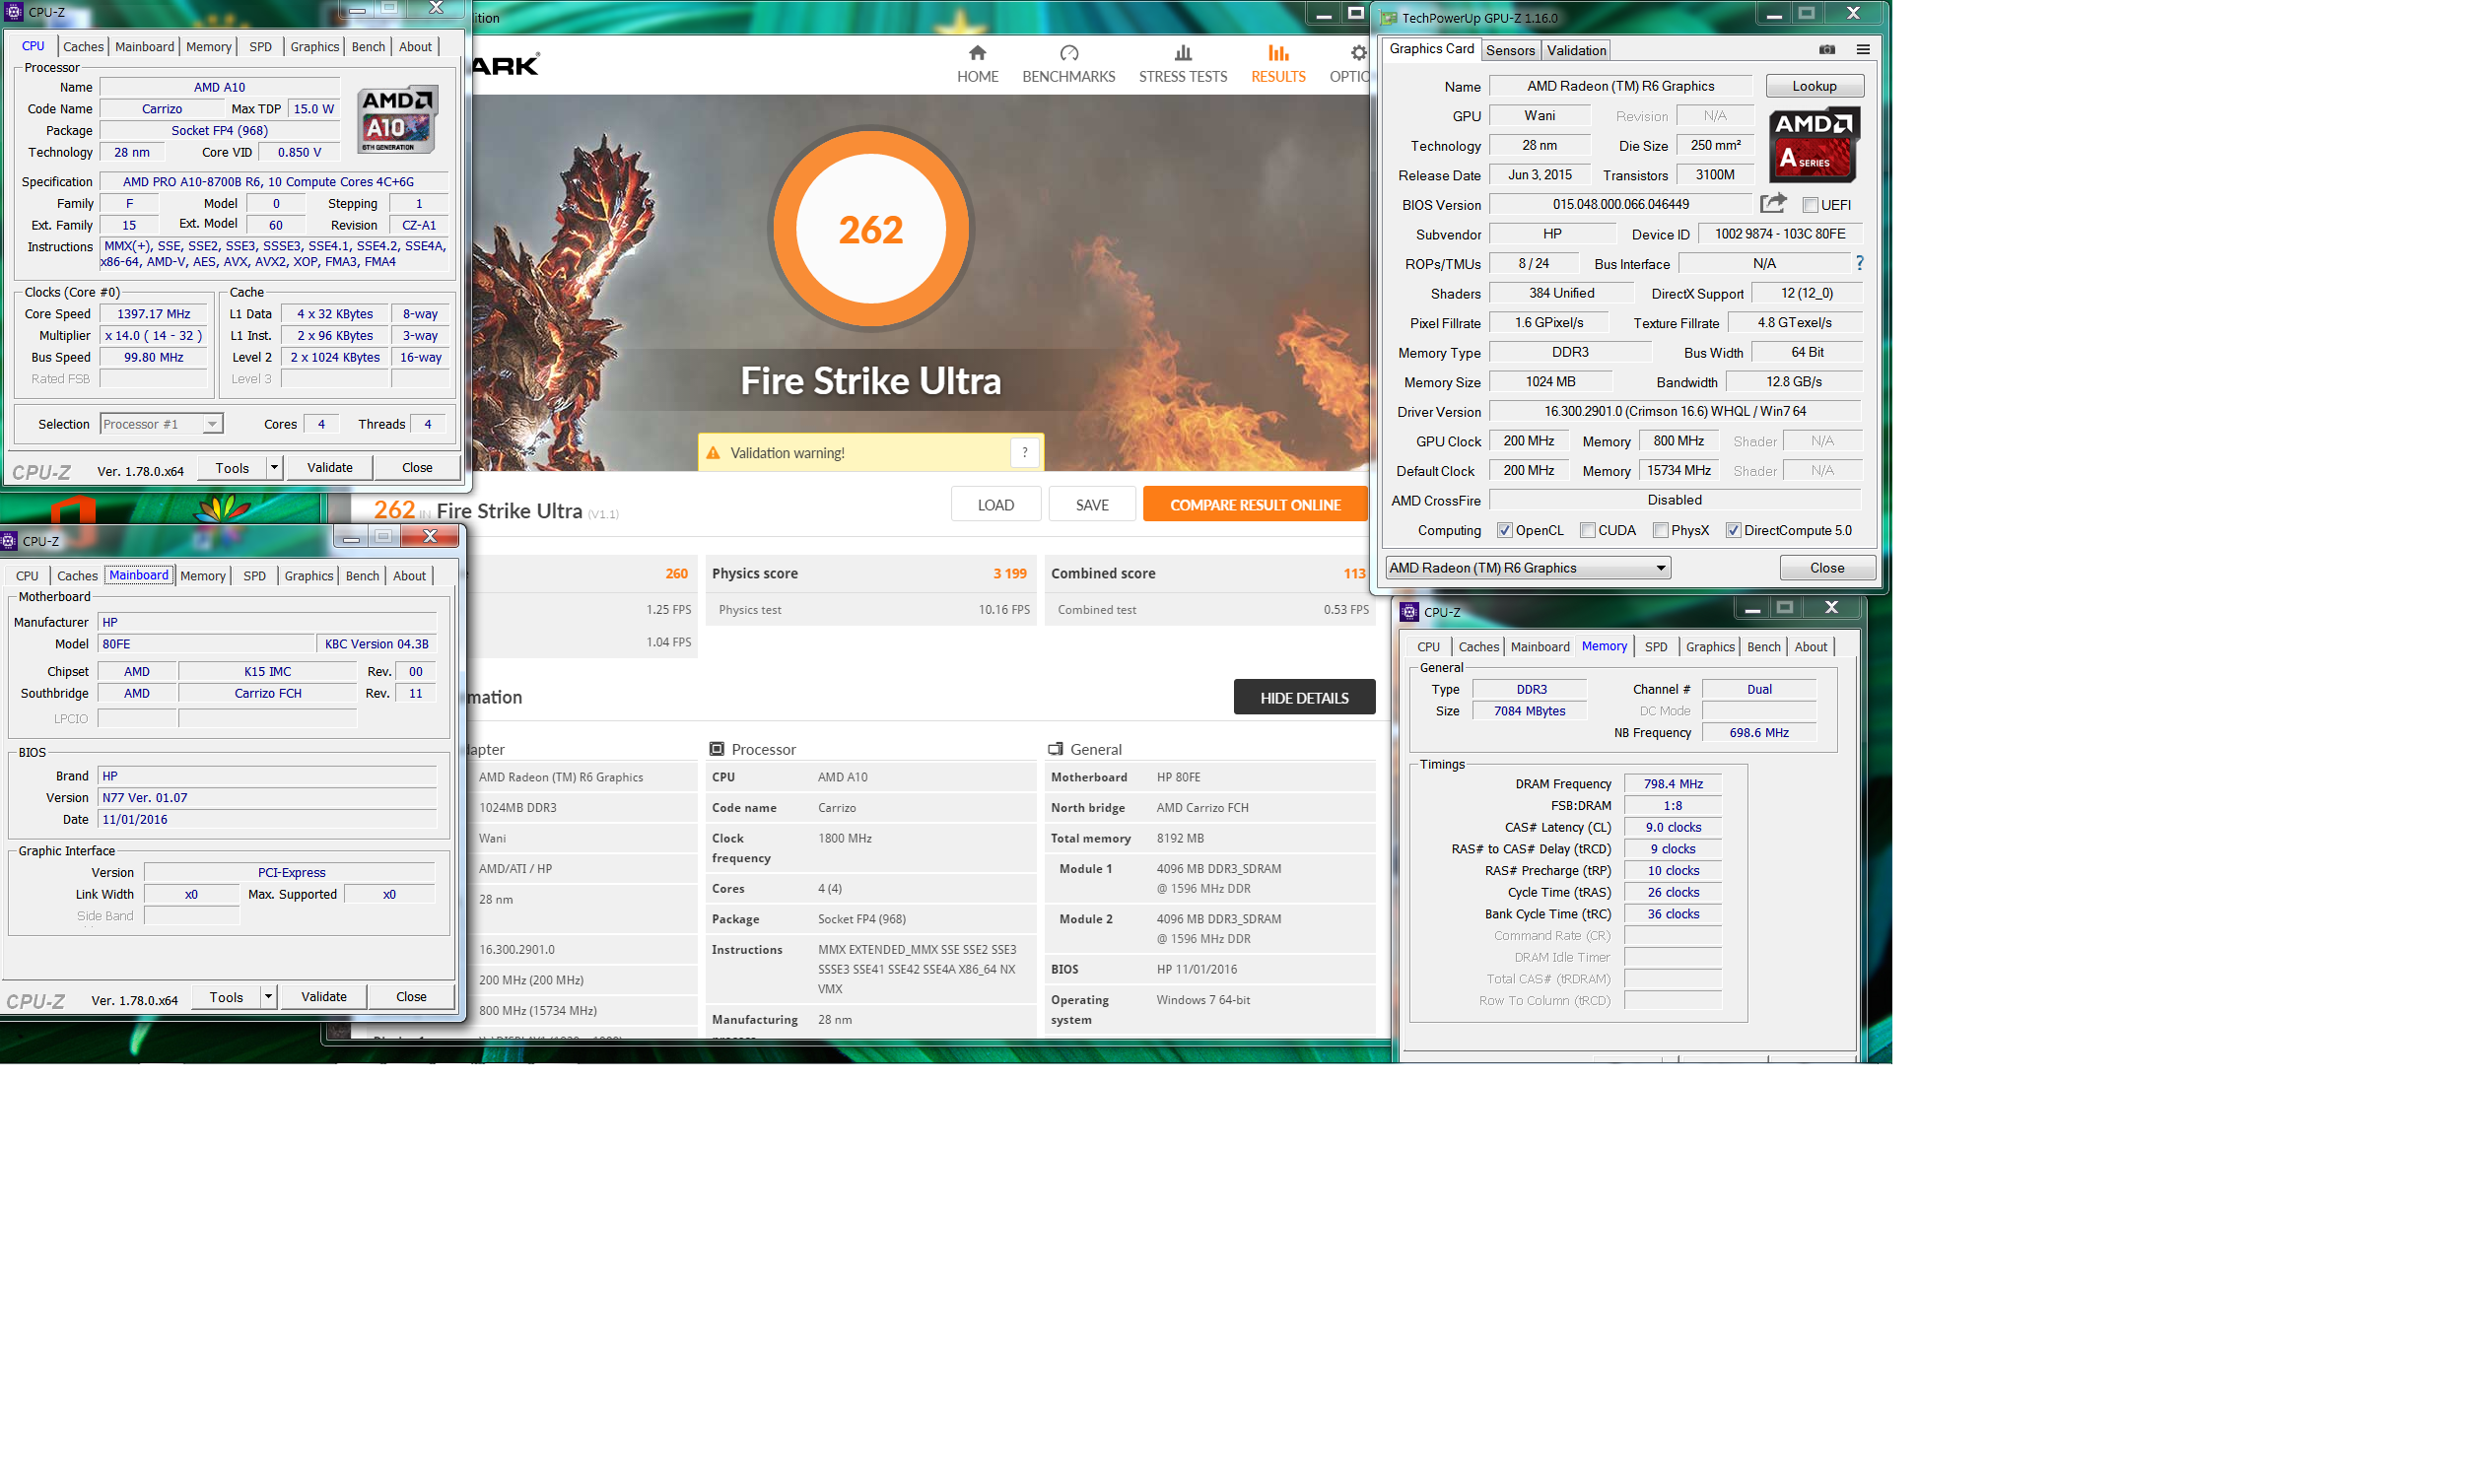Viewport: 2466px width, 1484px height.
Task: Click Tools button in CPU-Z CPU window
Action: (x=231, y=467)
